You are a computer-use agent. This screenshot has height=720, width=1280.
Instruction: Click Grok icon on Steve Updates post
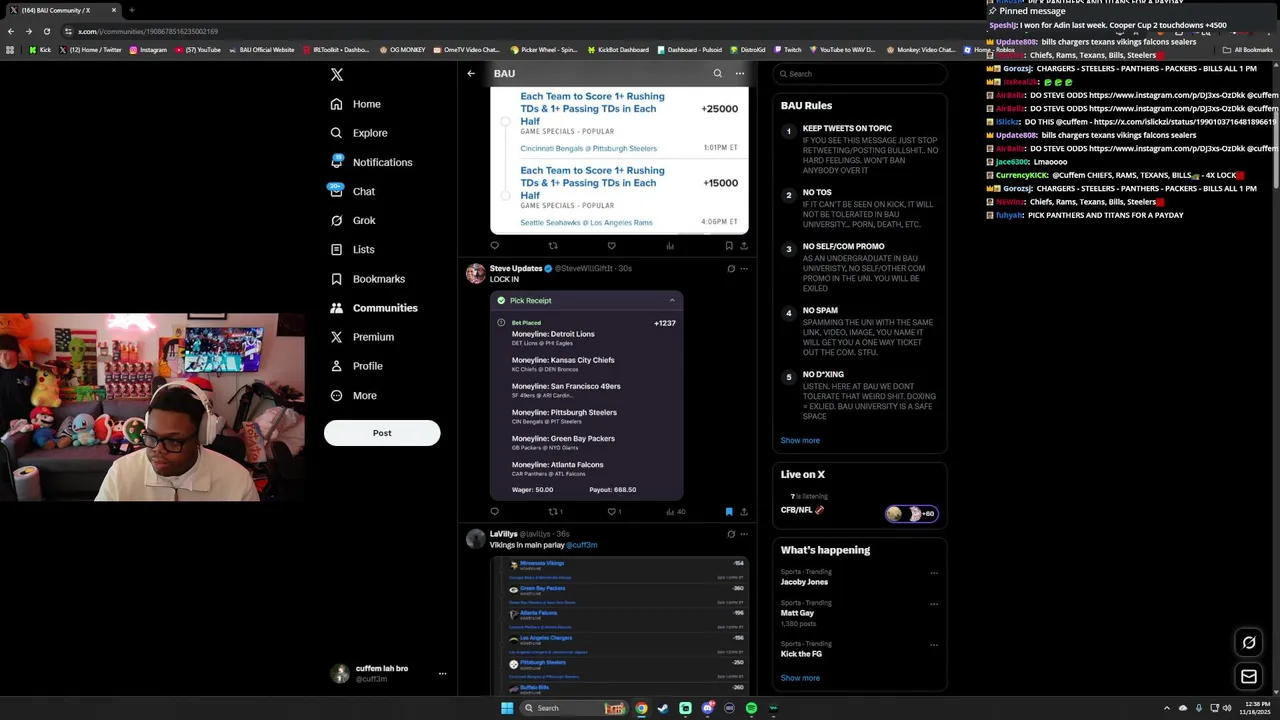pyautogui.click(x=731, y=268)
